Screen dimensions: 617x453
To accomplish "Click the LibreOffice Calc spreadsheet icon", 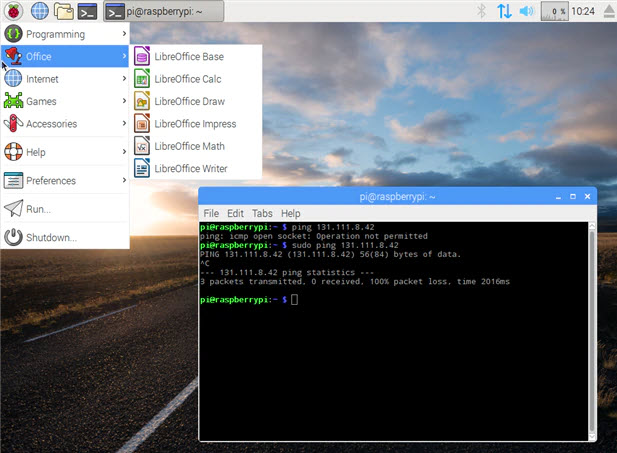I will (142, 78).
